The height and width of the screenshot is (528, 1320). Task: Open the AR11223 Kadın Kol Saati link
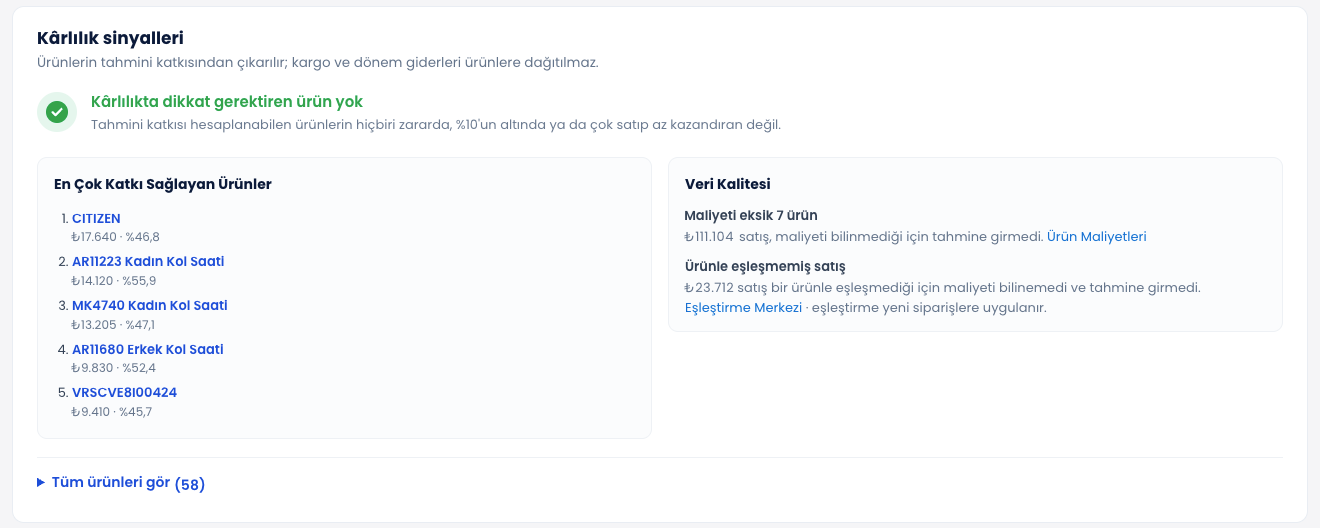coord(148,261)
